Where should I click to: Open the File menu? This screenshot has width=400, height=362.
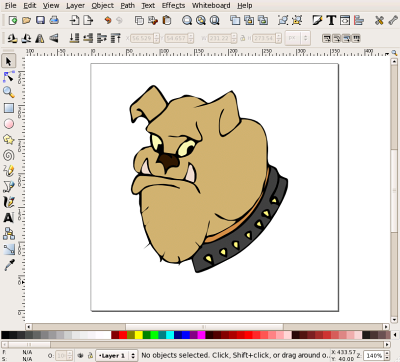(11, 6)
